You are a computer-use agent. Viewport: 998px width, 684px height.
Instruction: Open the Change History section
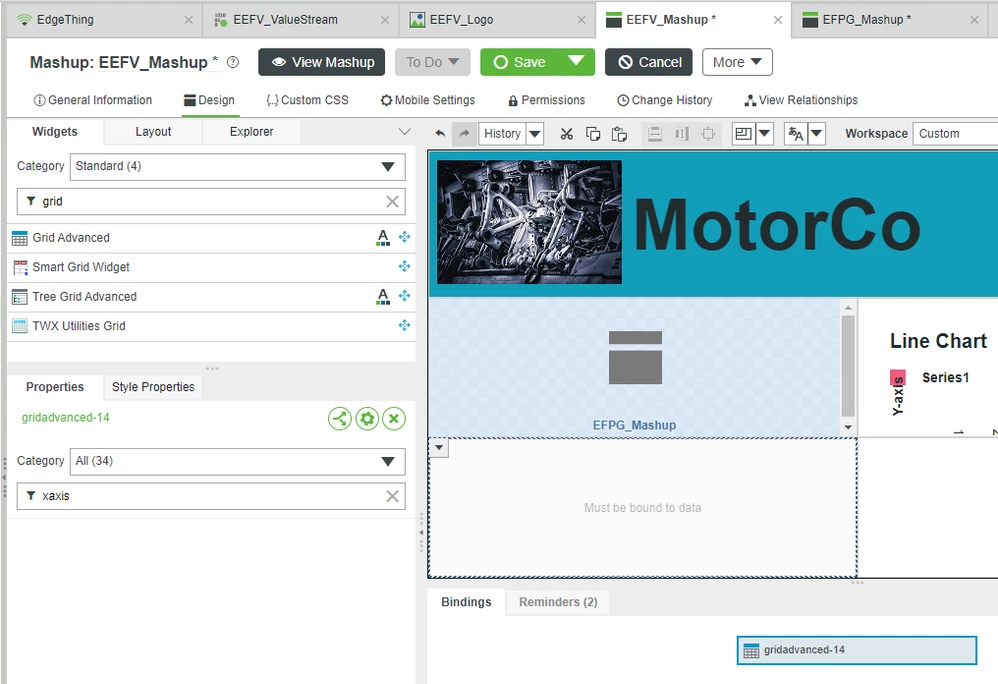[x=665, y=100]
